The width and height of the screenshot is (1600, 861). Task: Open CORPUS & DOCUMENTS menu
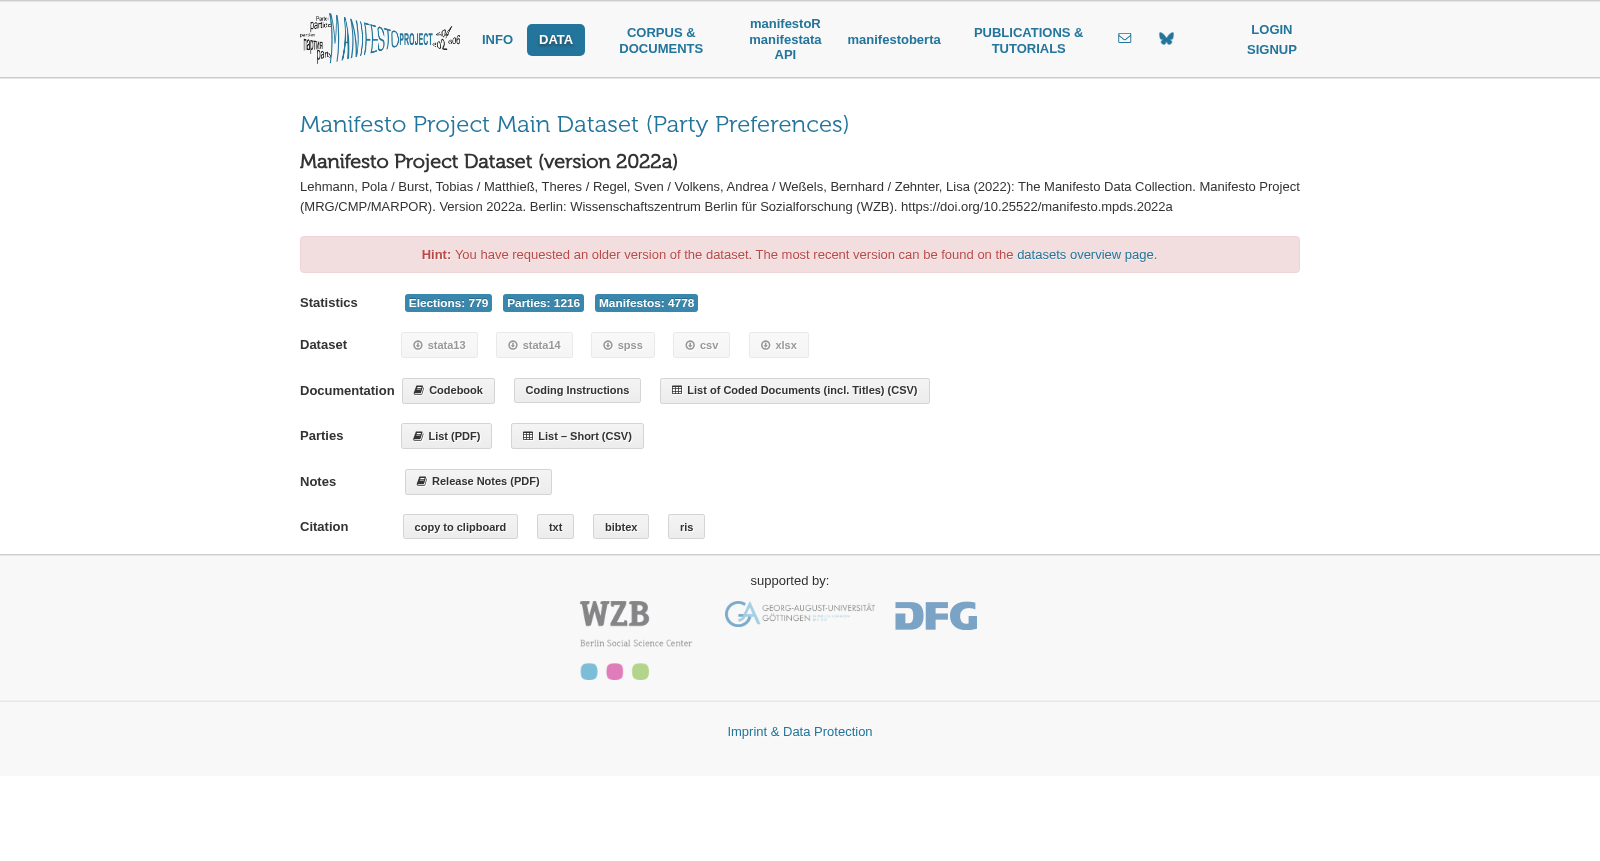[x=661, y=40]
